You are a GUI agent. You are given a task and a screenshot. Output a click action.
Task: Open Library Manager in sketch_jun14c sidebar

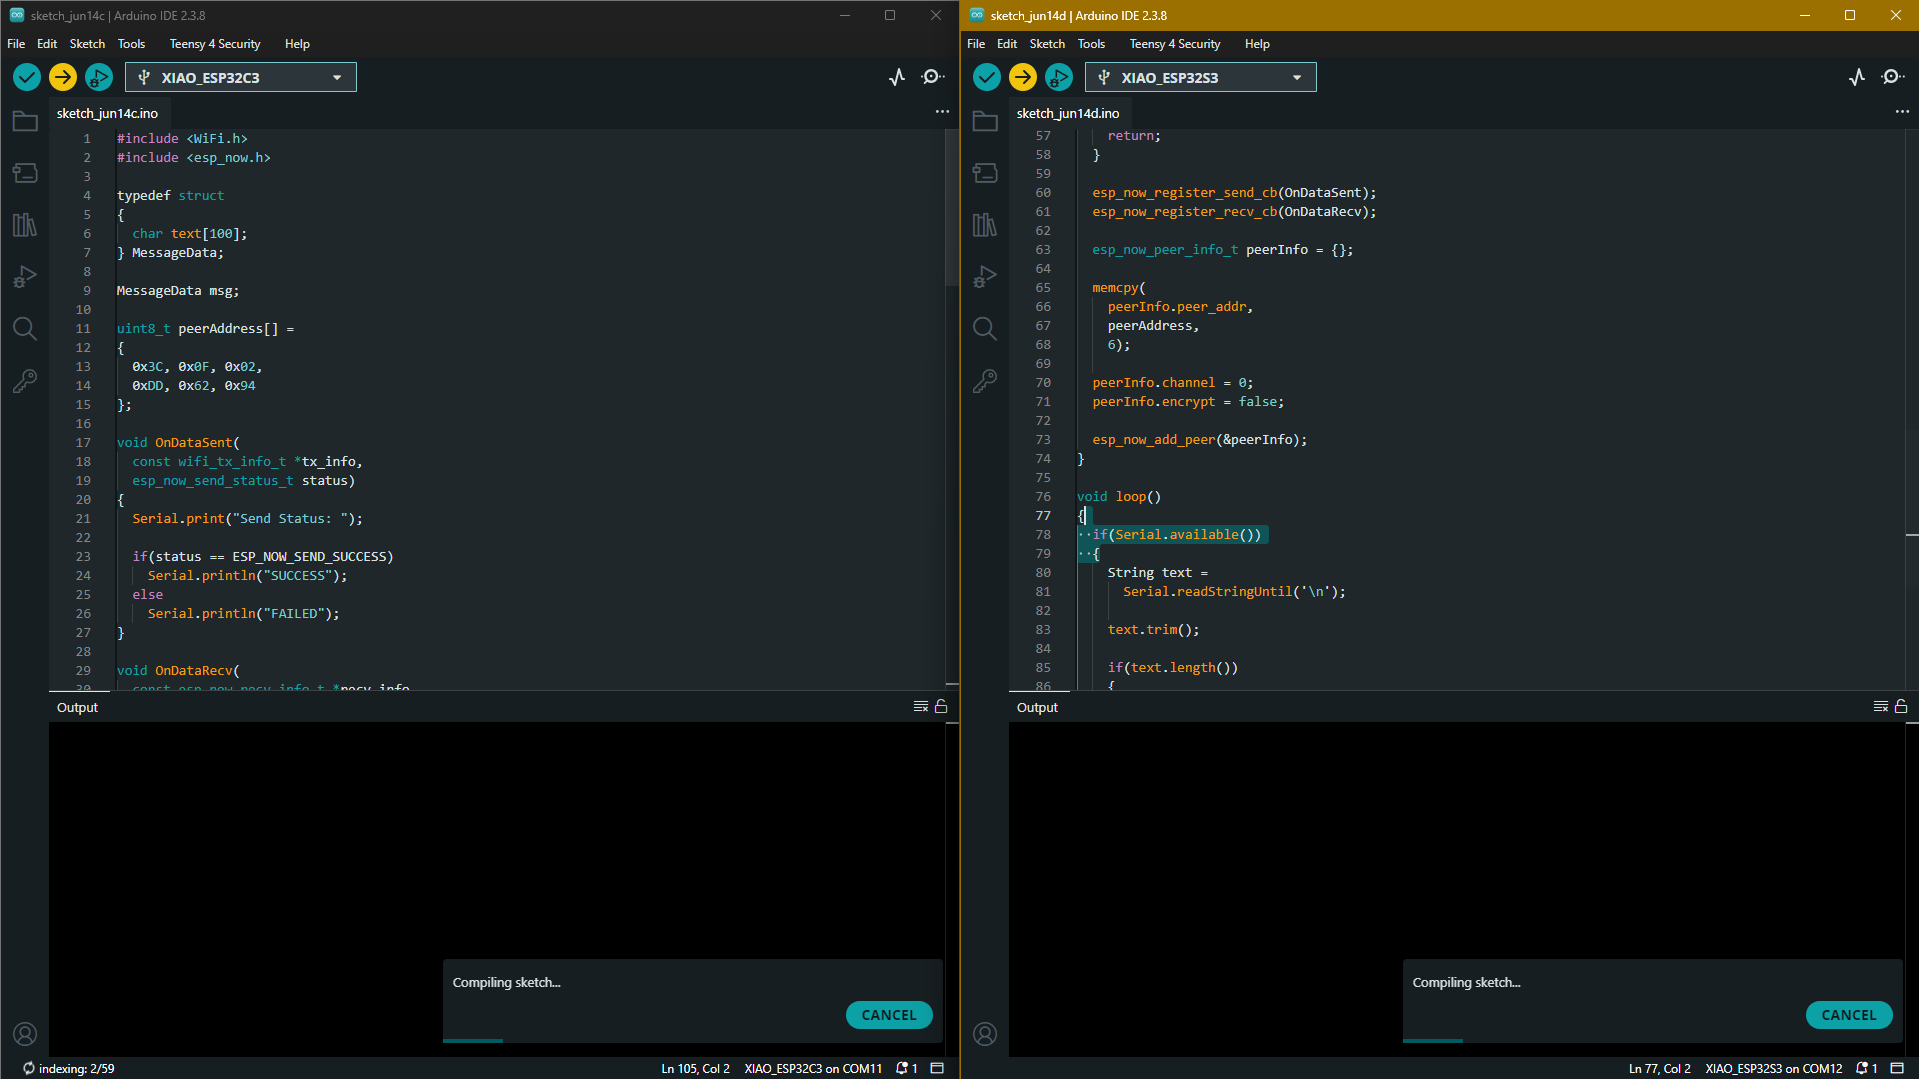(25, 225)
